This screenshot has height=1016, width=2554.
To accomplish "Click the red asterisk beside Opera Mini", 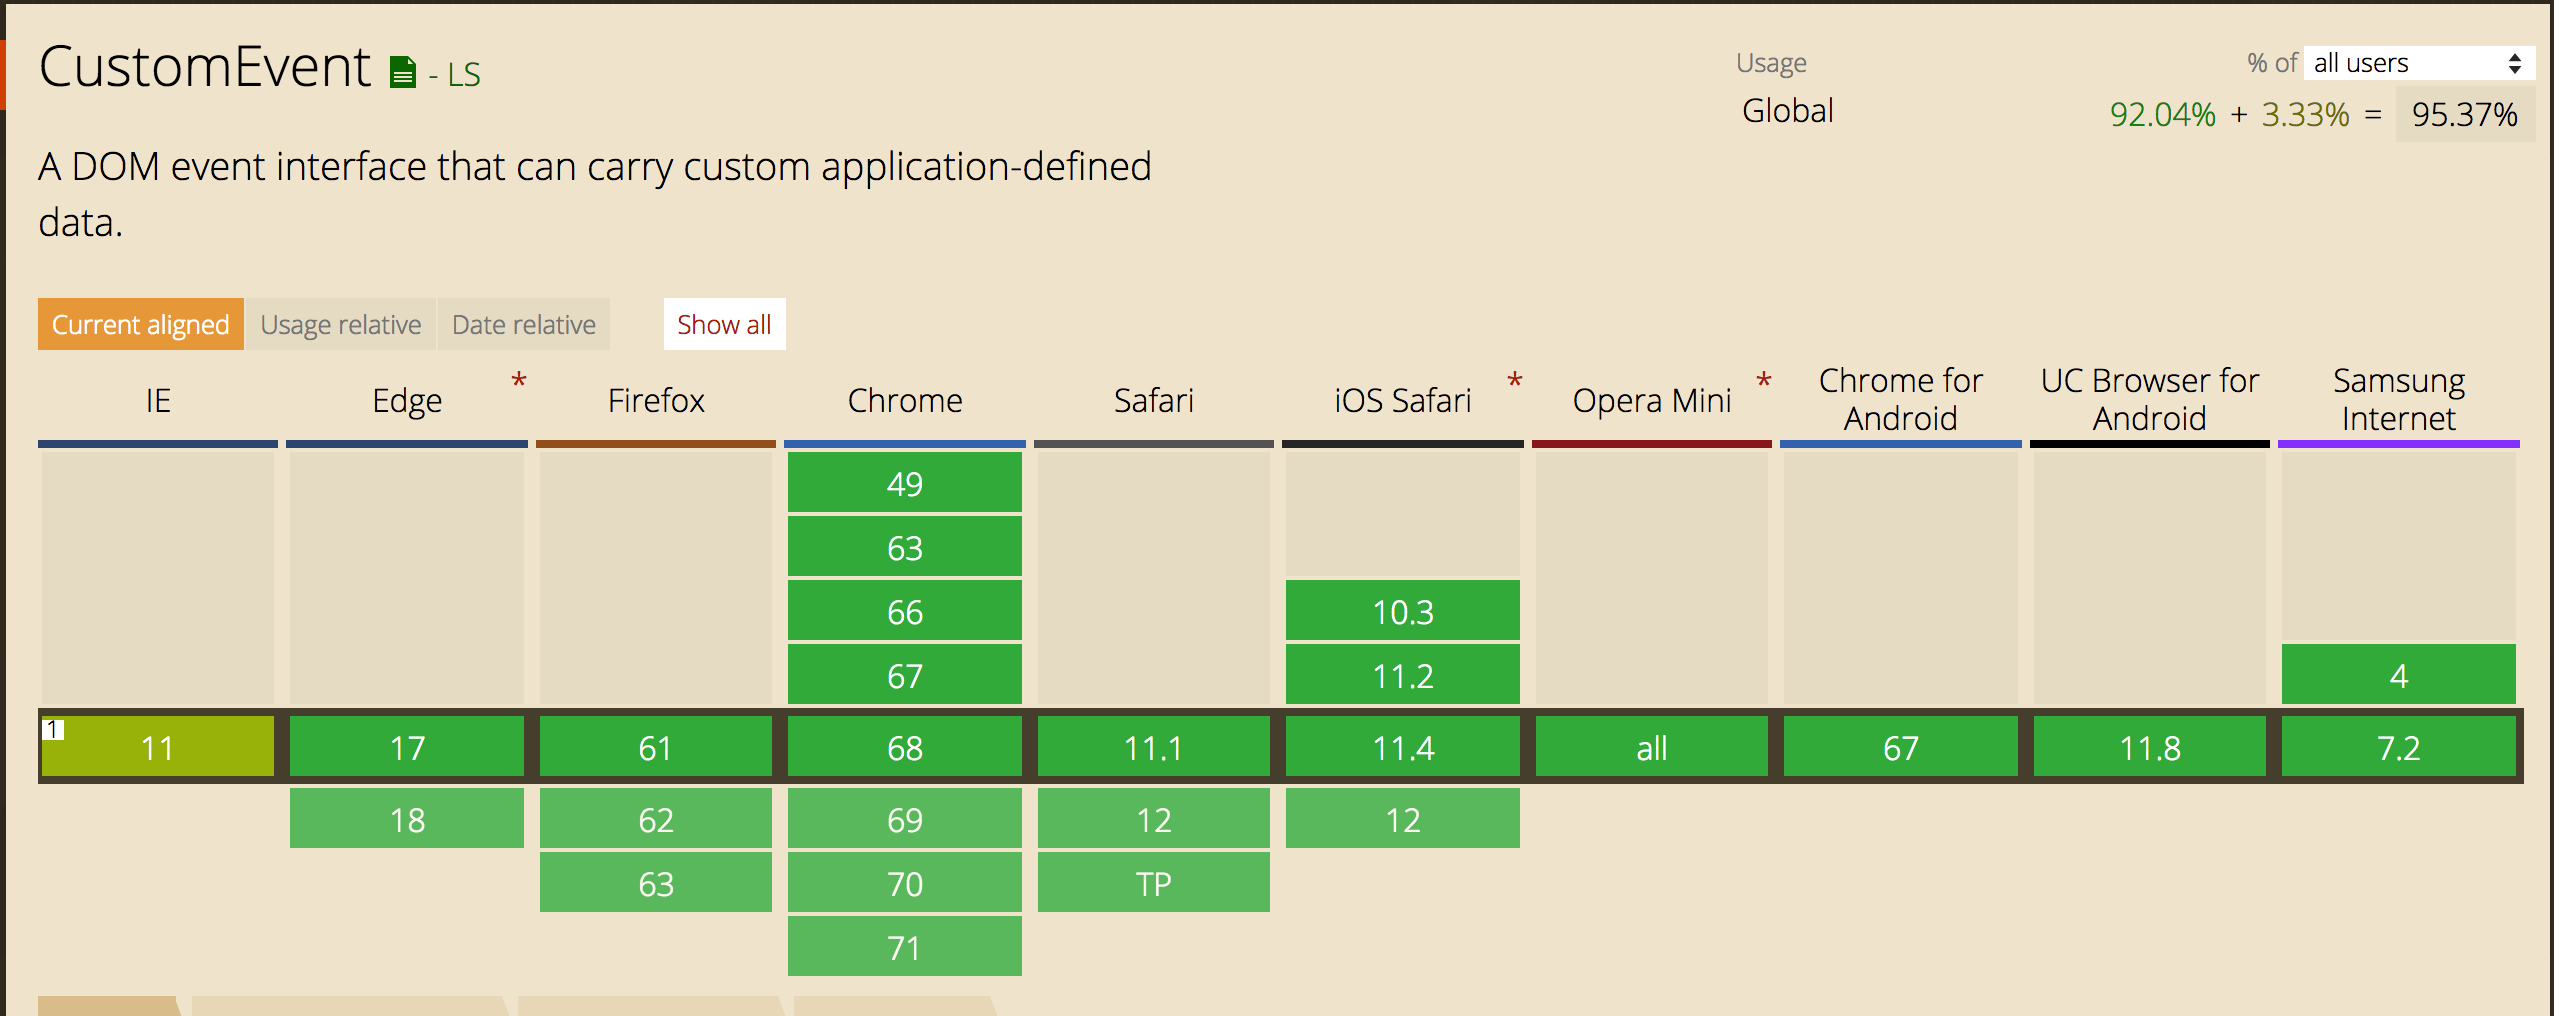I will pos(1763,381).
